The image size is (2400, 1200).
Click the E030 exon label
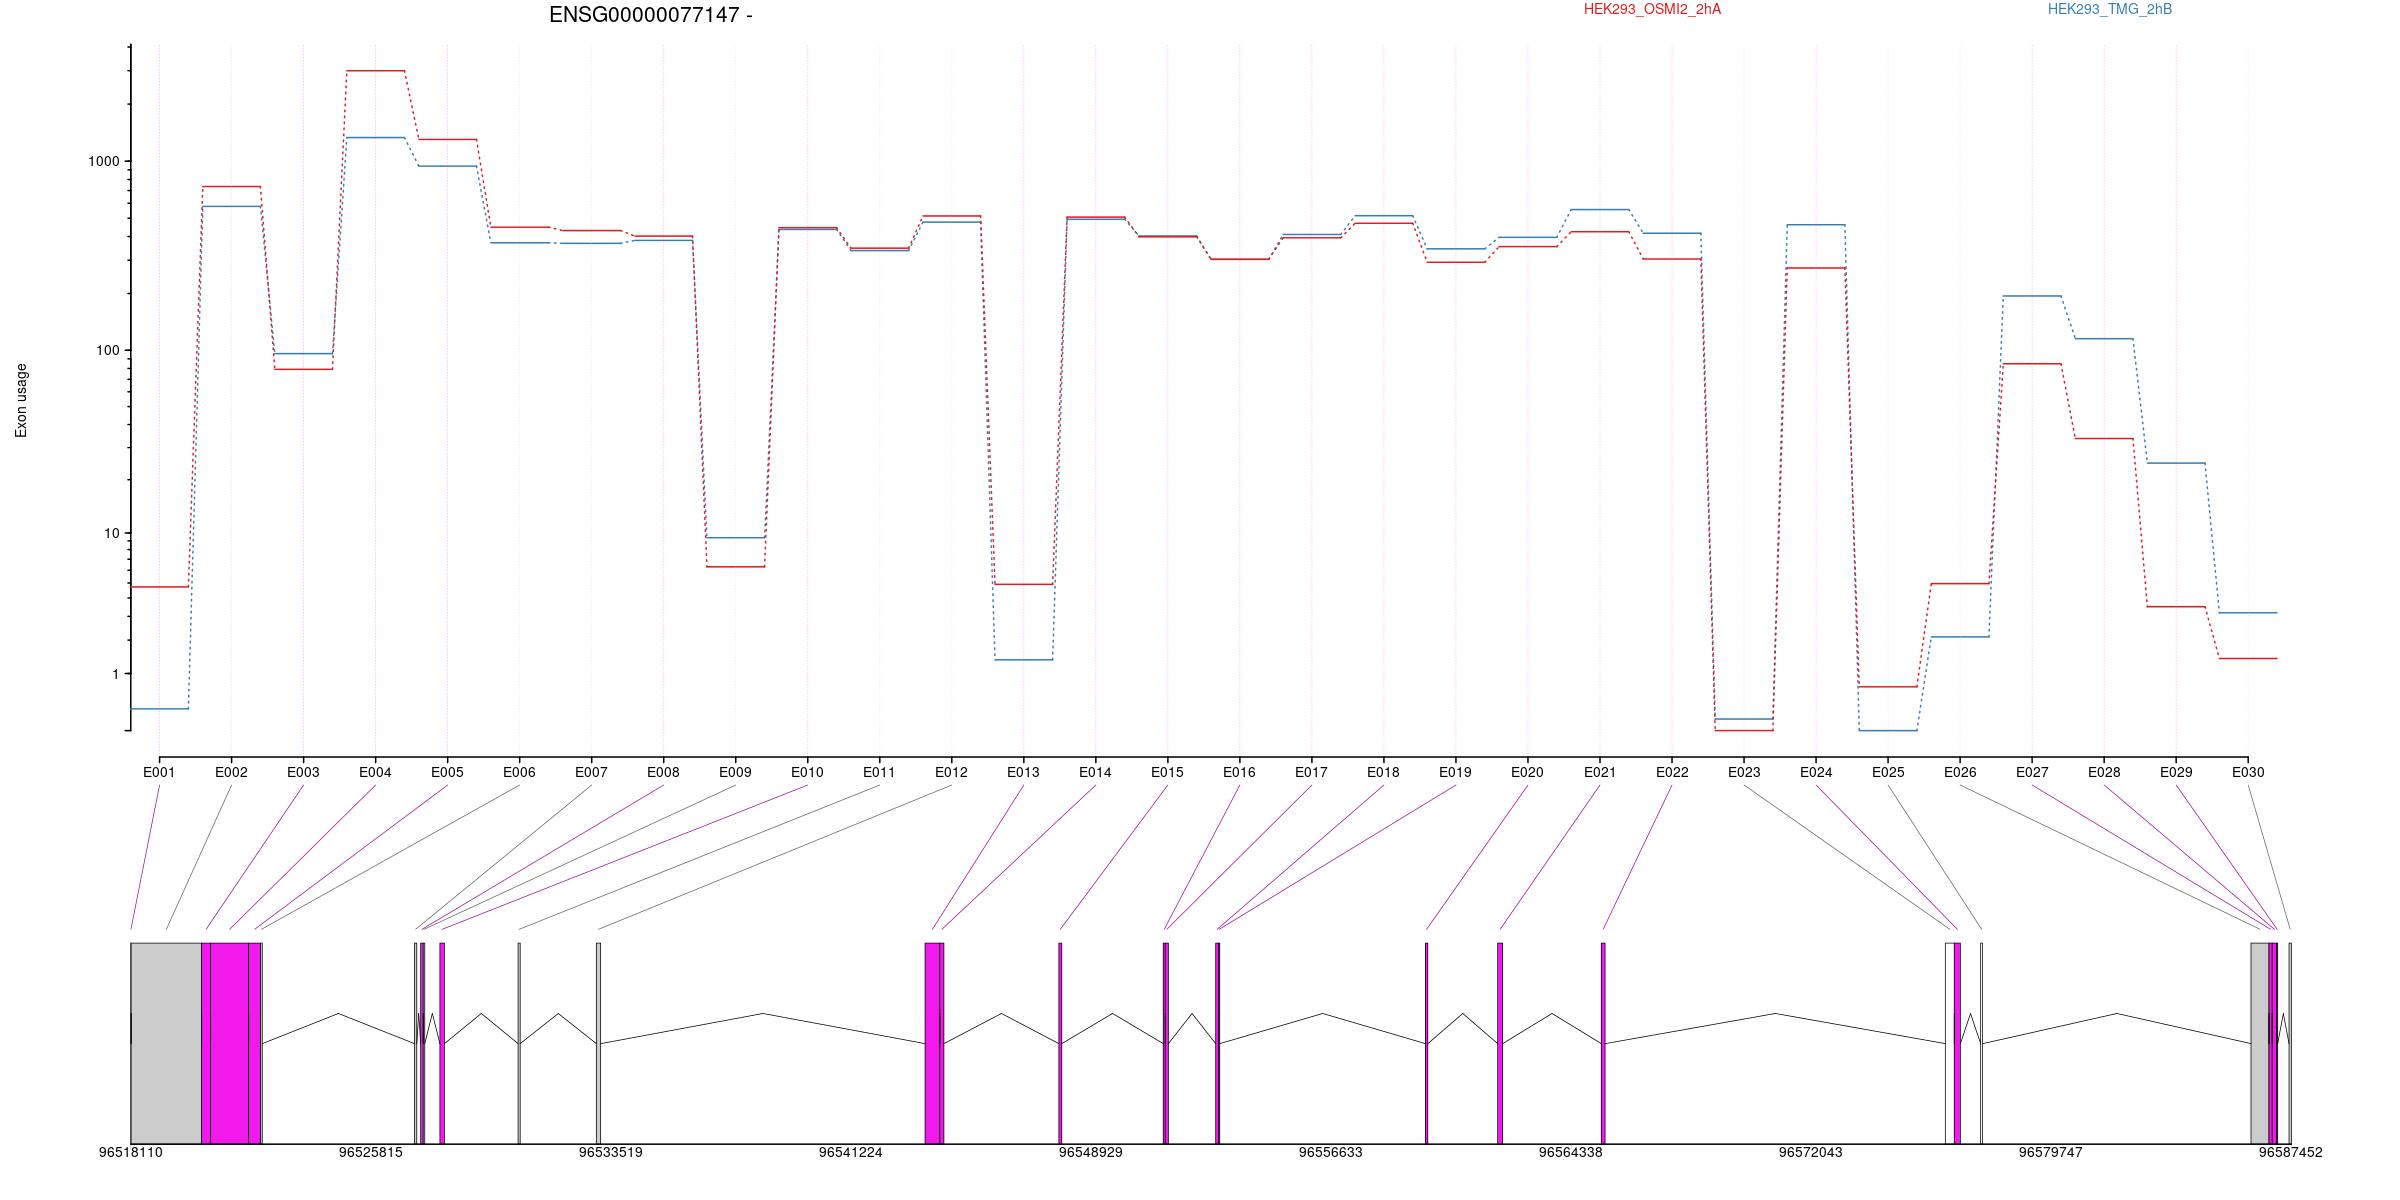coord(2248,772)
